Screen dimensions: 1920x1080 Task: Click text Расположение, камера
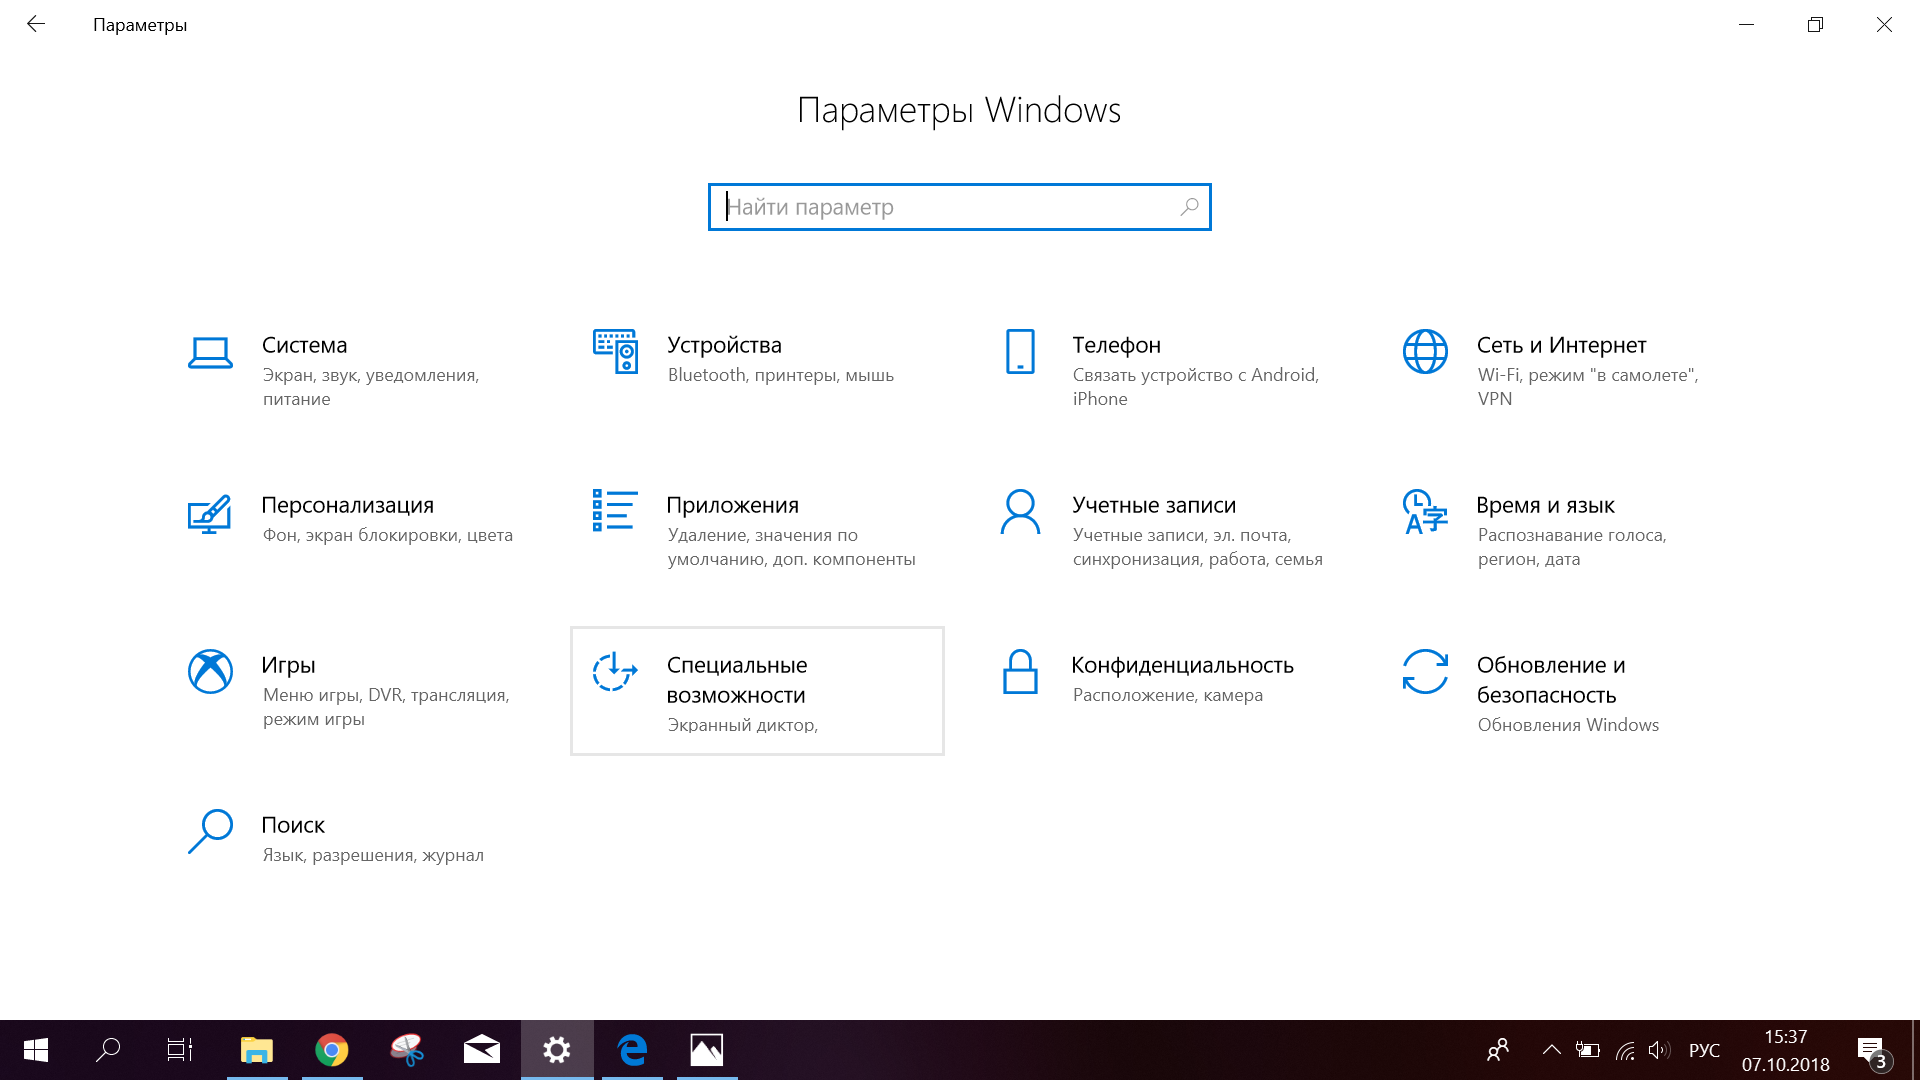click(x=1168, y=695)
